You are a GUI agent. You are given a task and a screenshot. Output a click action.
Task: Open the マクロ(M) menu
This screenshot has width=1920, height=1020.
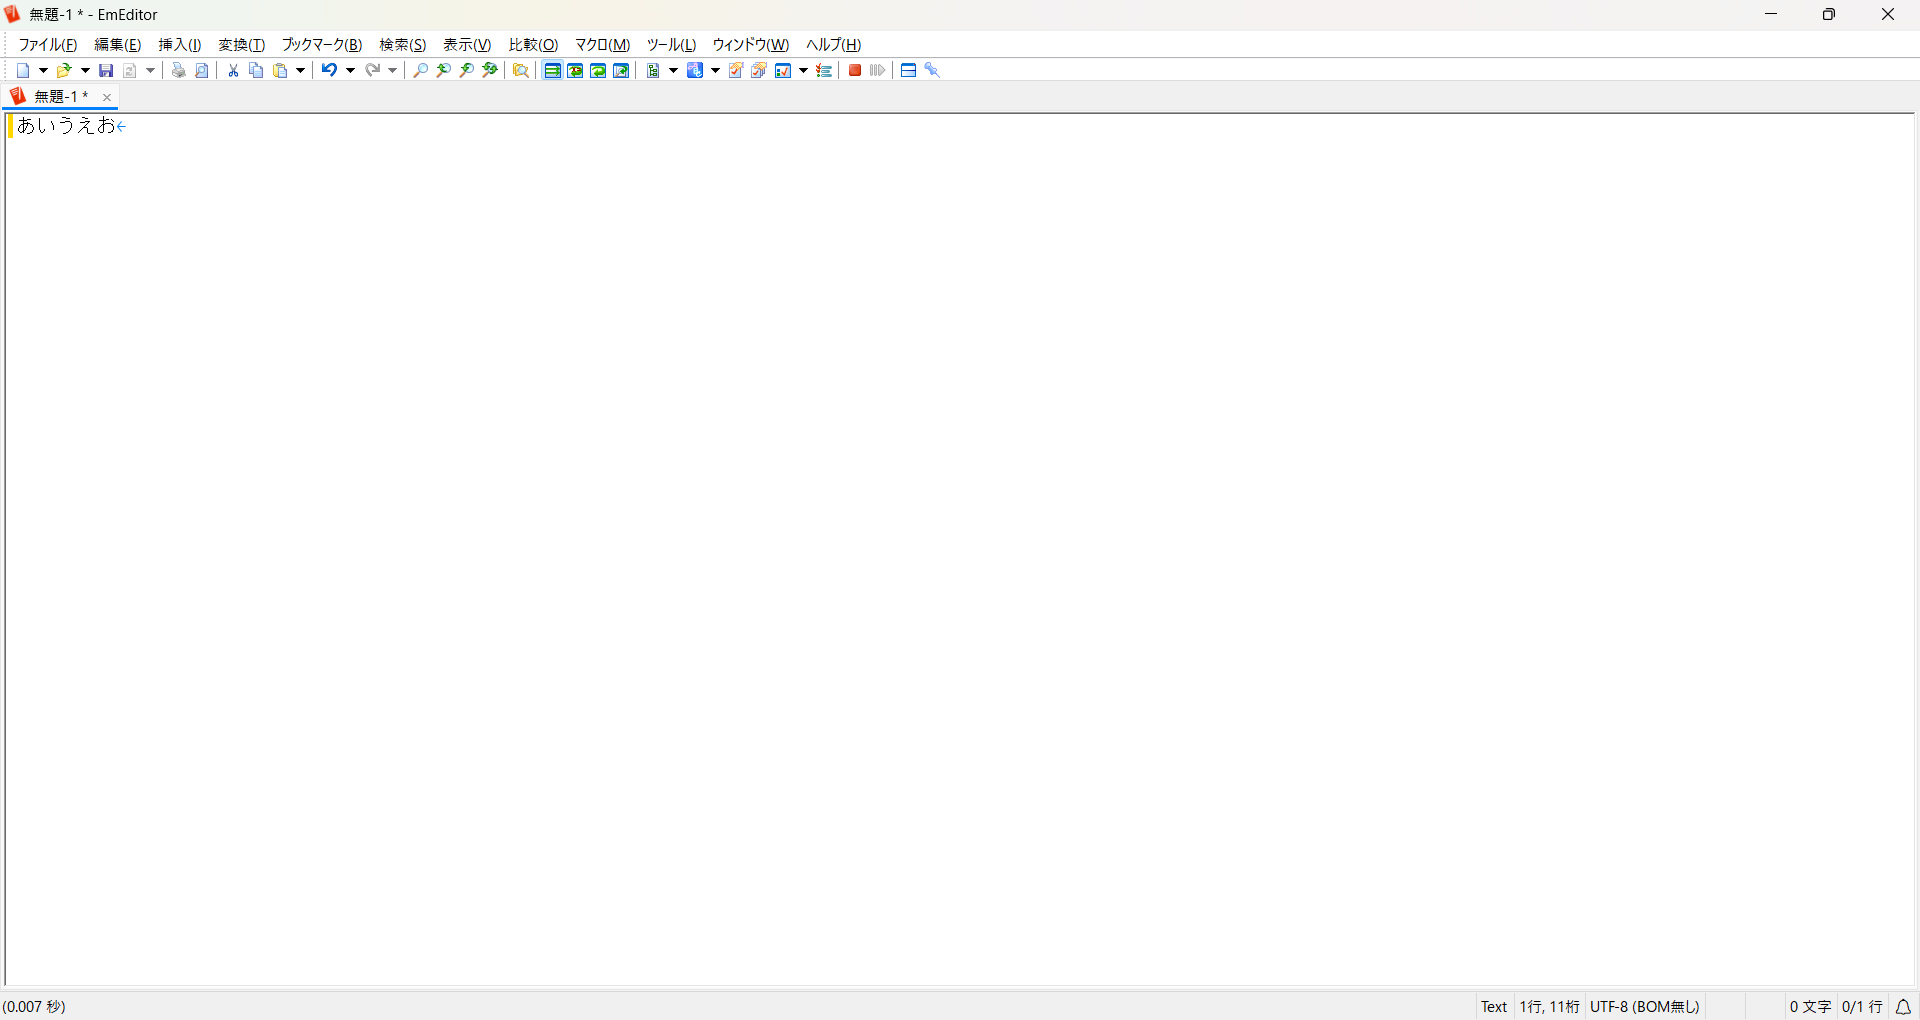pos(602,45)
